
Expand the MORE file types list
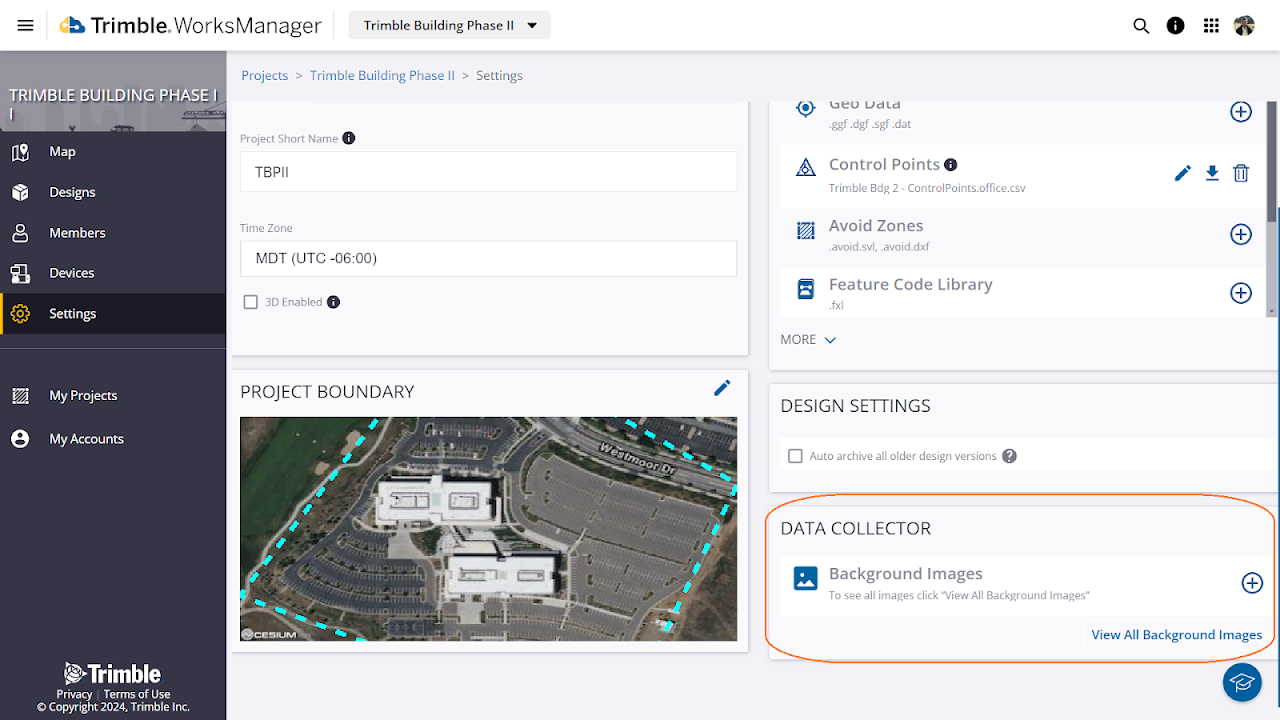coord(808,340)
